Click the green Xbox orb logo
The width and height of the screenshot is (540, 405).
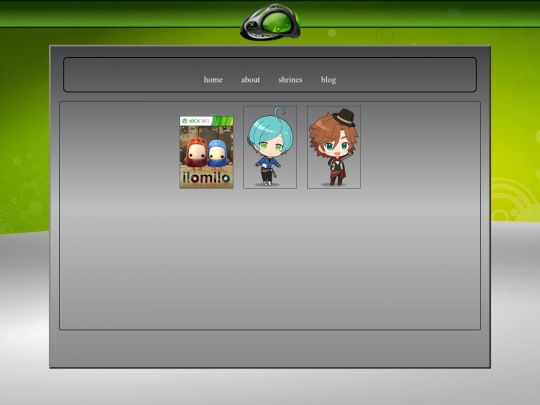pos(270,22)
